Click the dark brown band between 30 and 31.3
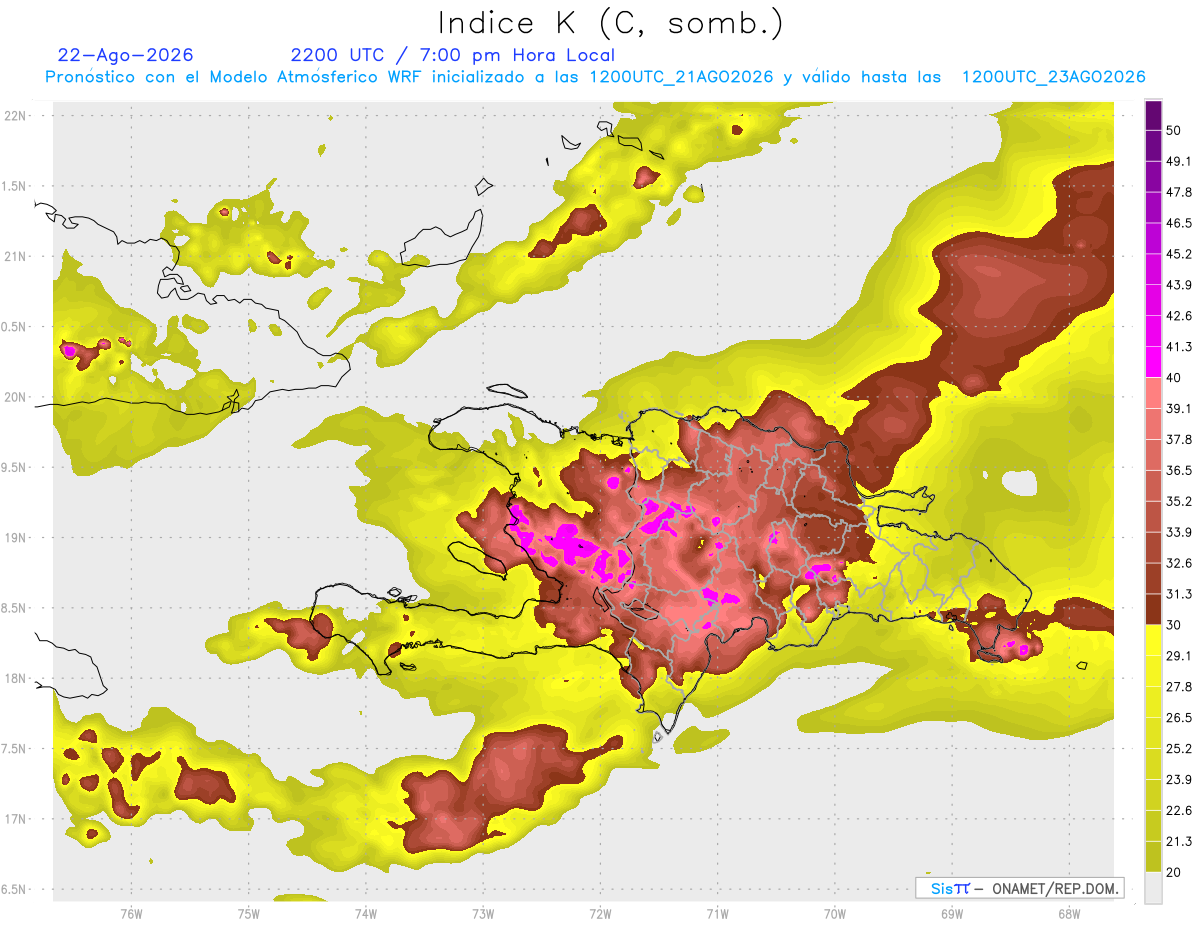 (1153, 609)
